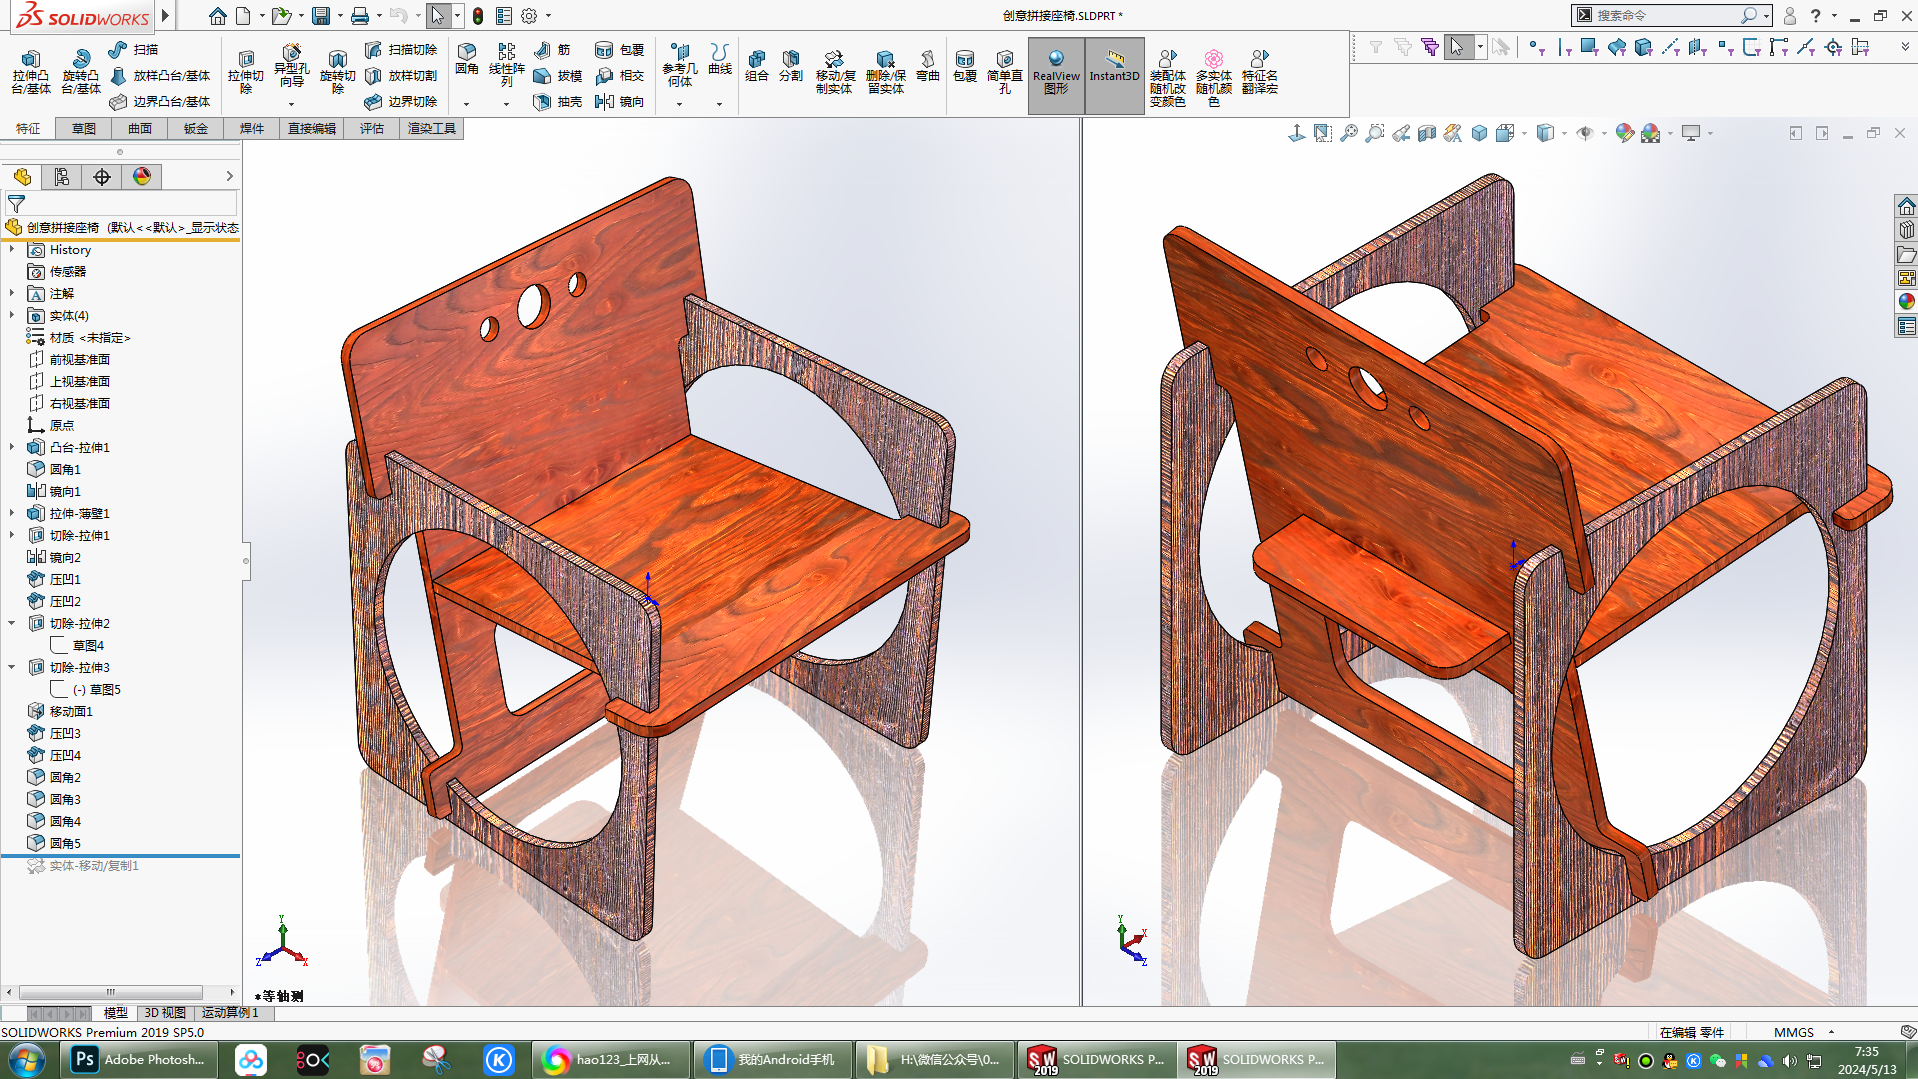Select the 线性阵列 linear pattern tool
1918x1079 pixels.
pos(507,65)
